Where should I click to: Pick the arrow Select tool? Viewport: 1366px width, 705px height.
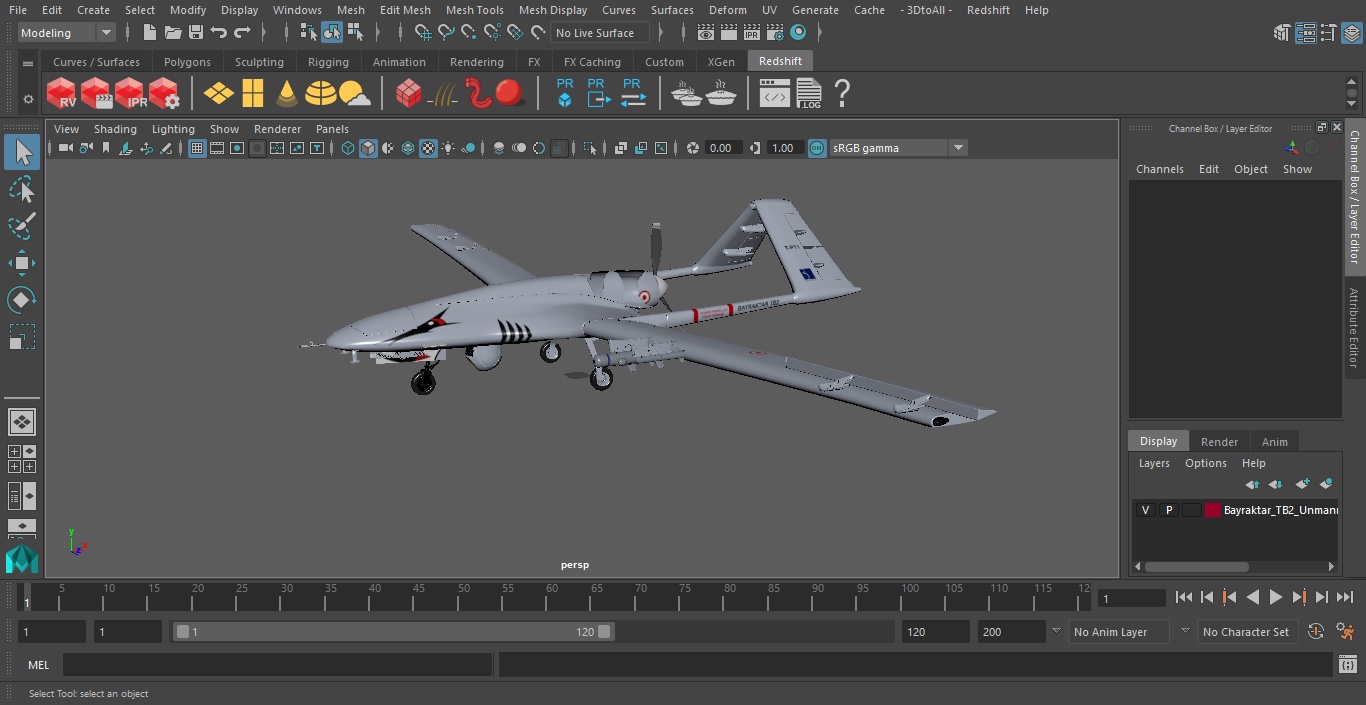22,152
